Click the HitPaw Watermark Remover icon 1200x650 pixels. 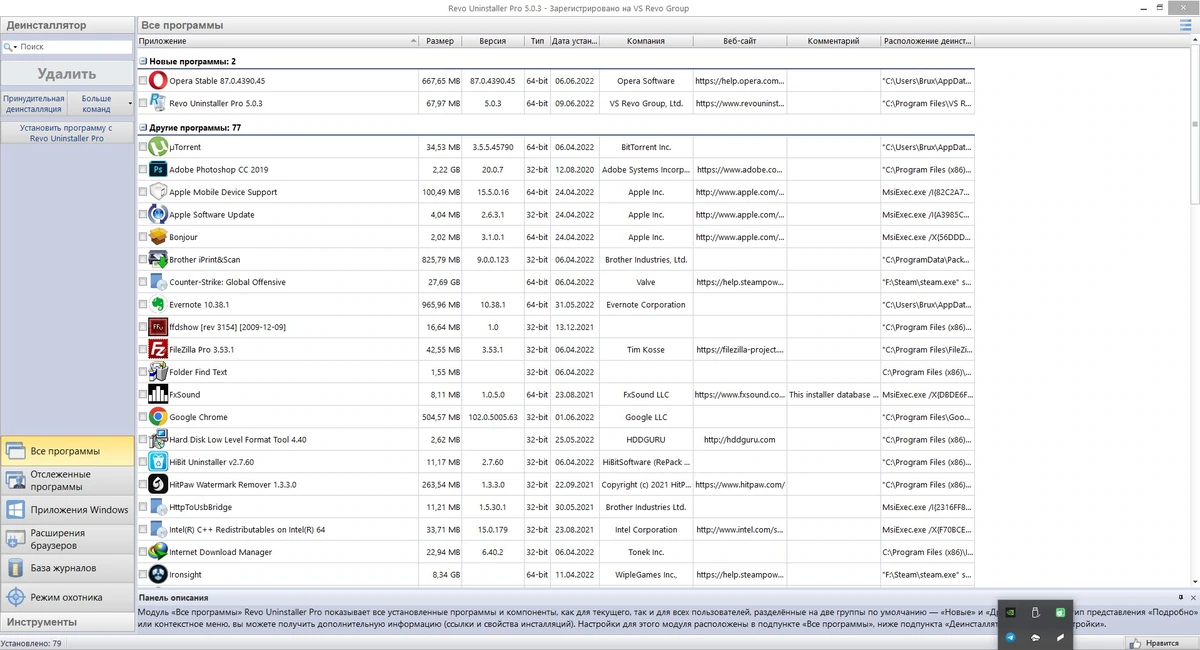[158, 485]
